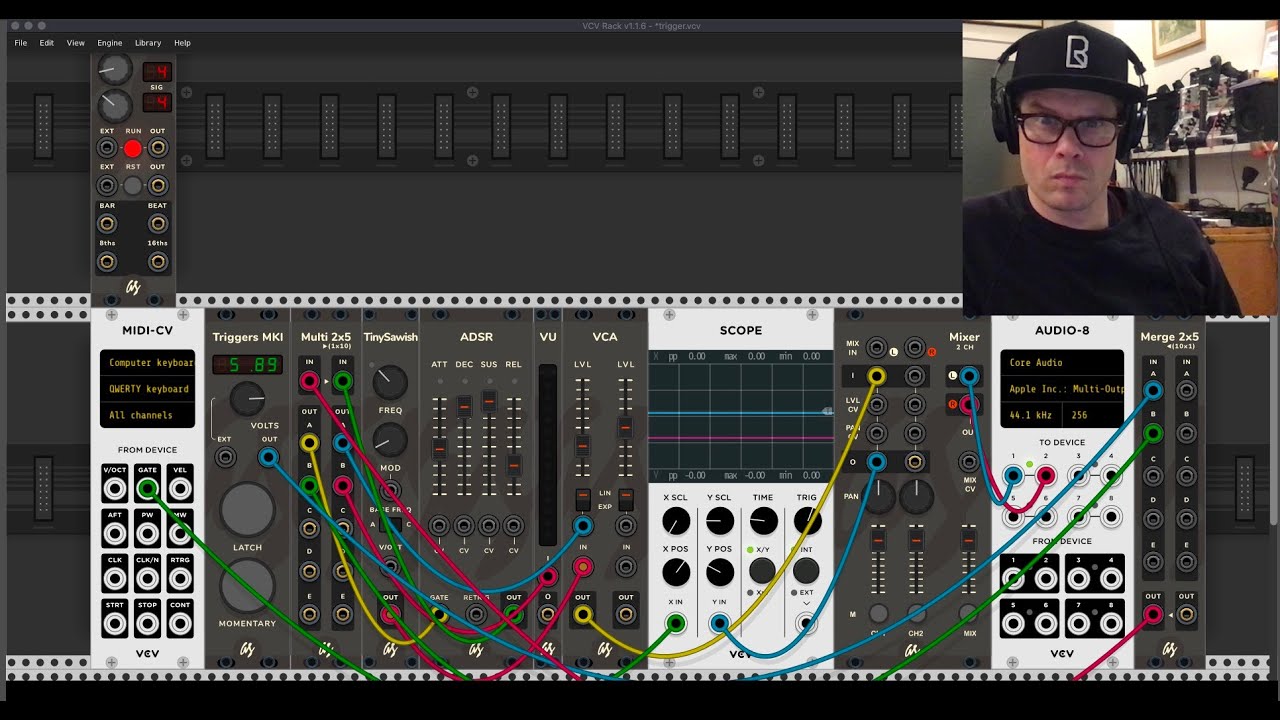Click the CLK output jack on MIDI-CV
Image resolution: width=1280 pixels, height=720 pixels.
[x=115, y=579]
